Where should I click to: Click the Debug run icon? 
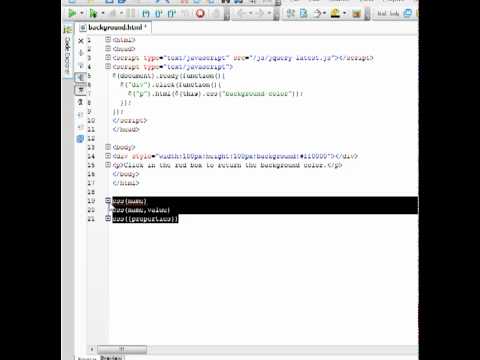[x=93, y=13]
